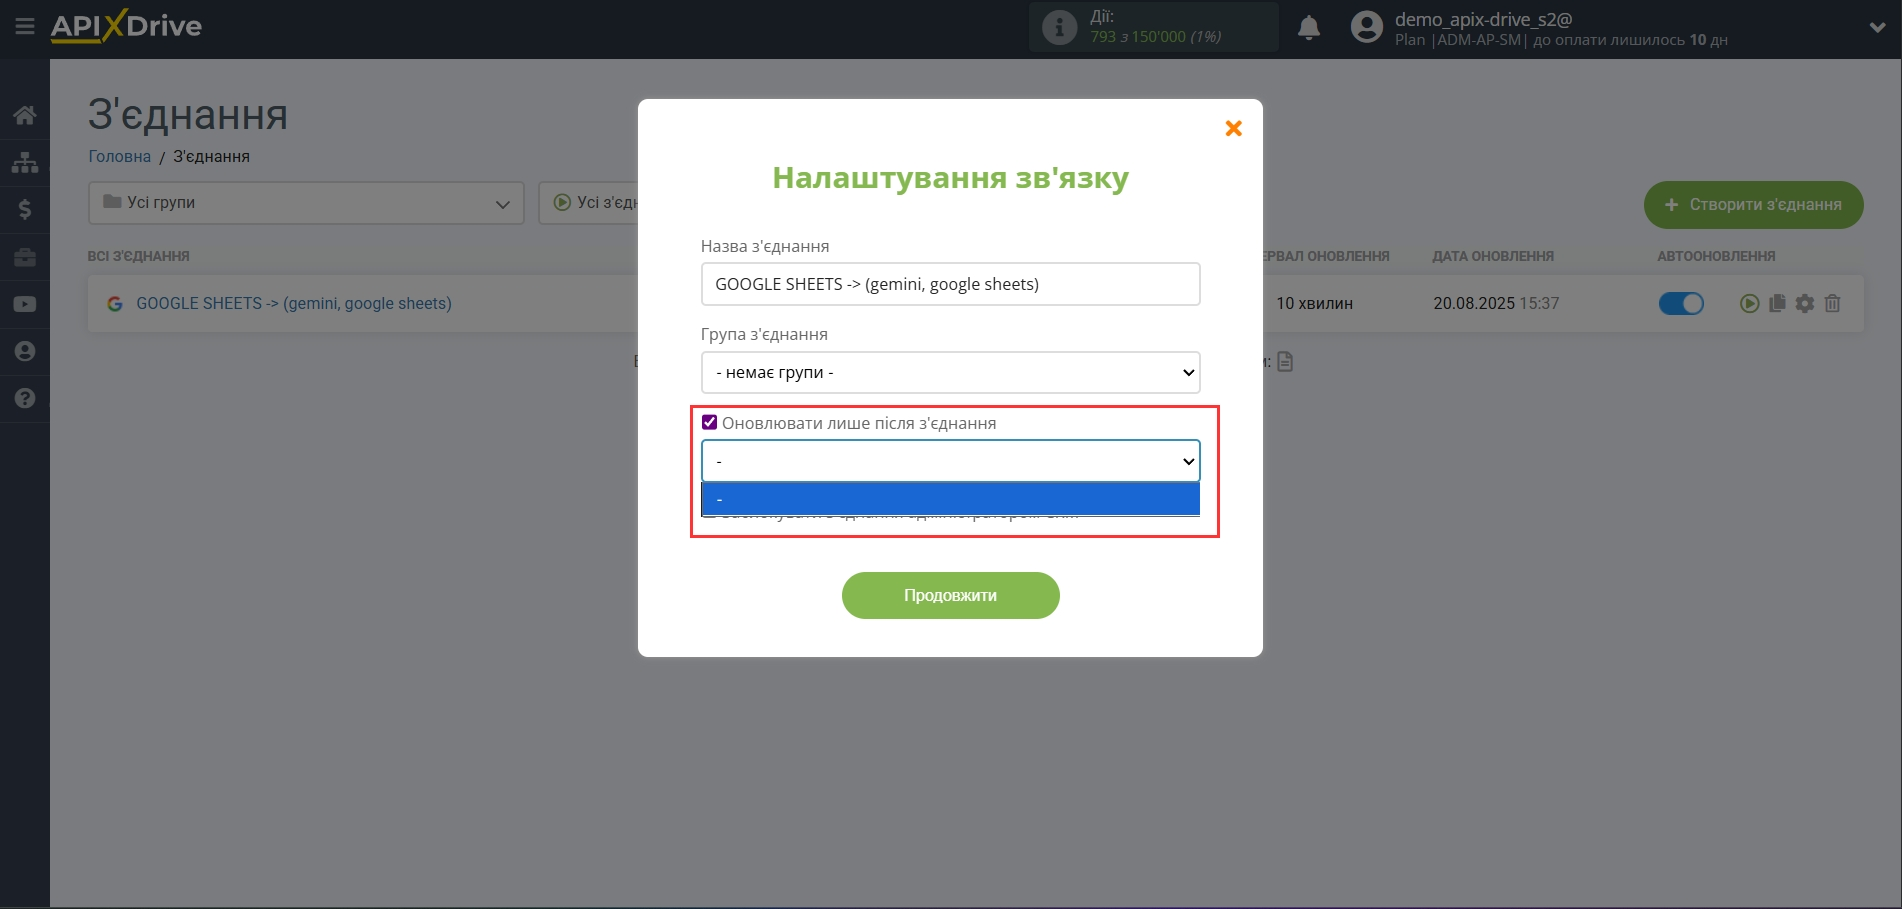Click the АВТООНОВЛЕННЯ column header
Image resolution: width=1902 pixels, height=909 pixels.
(x=1716, y=256)
